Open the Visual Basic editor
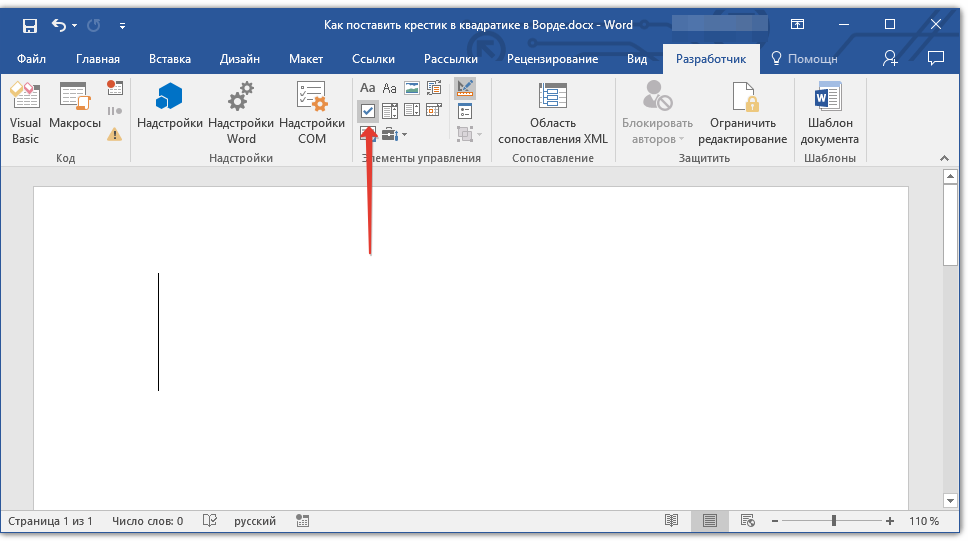 point(25,112)
